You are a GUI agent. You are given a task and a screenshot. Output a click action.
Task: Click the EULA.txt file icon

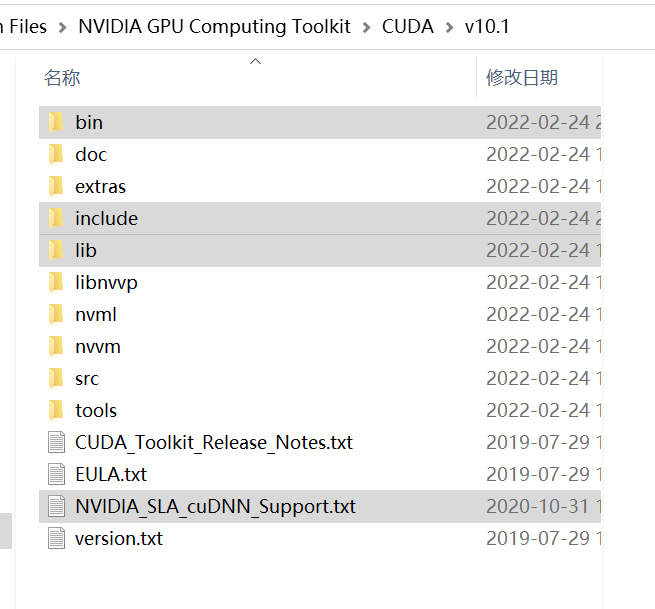point(57,475)
